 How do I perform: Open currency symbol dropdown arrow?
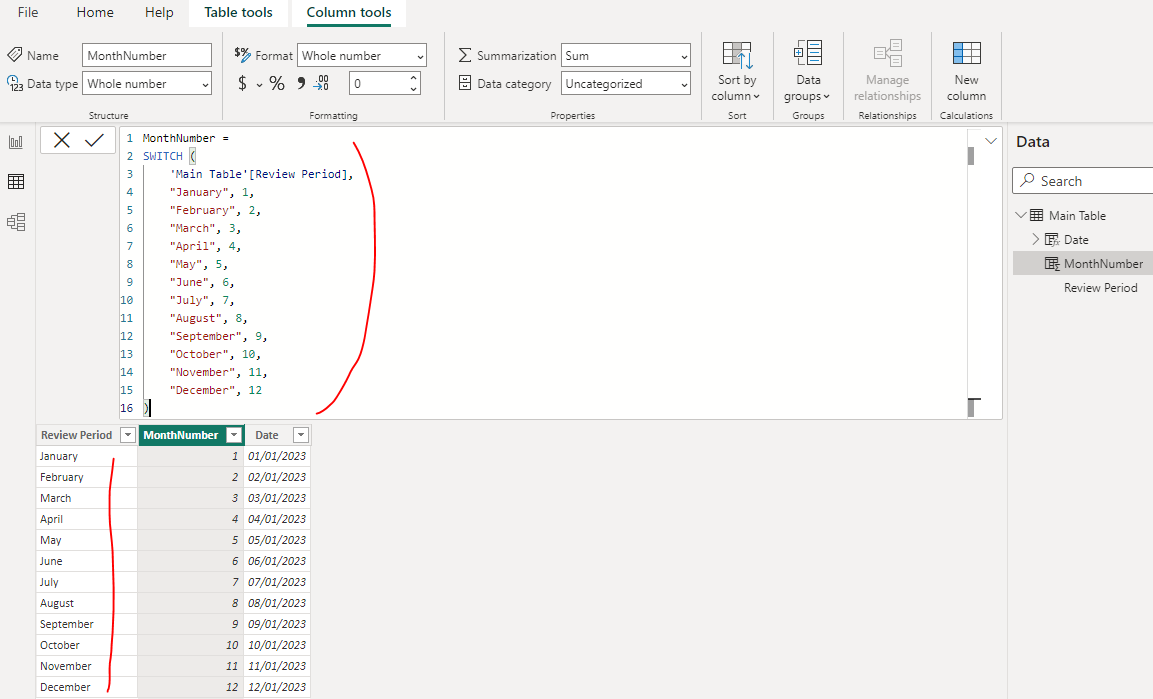point(260,85)
